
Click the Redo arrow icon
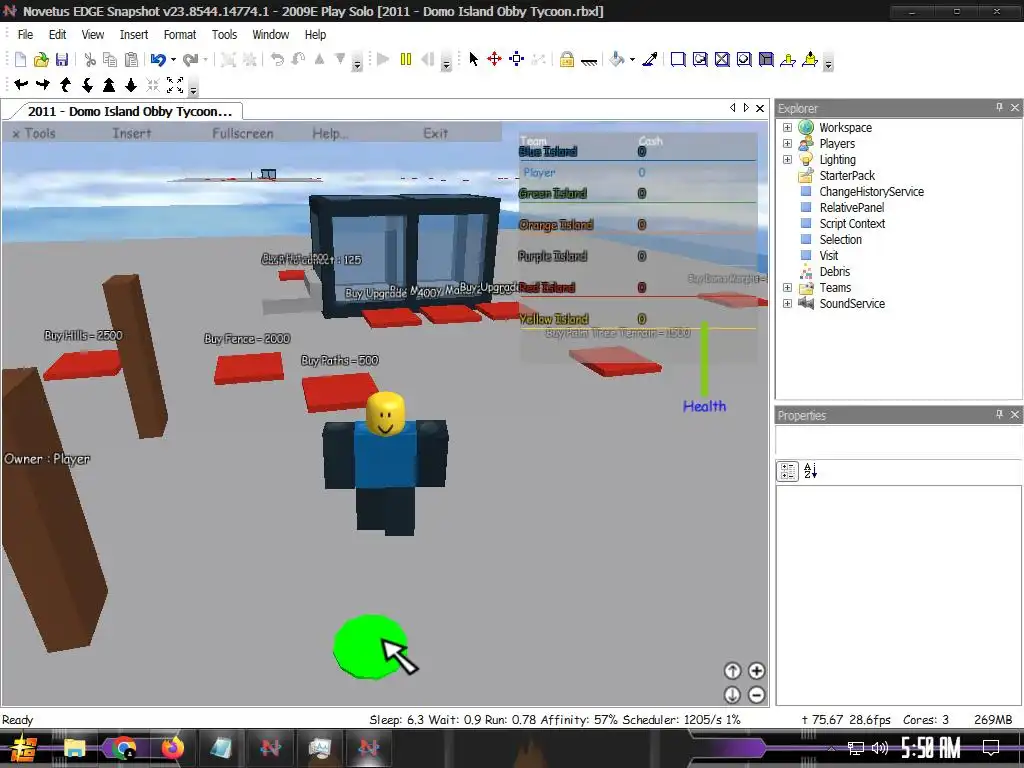[190, 60]
